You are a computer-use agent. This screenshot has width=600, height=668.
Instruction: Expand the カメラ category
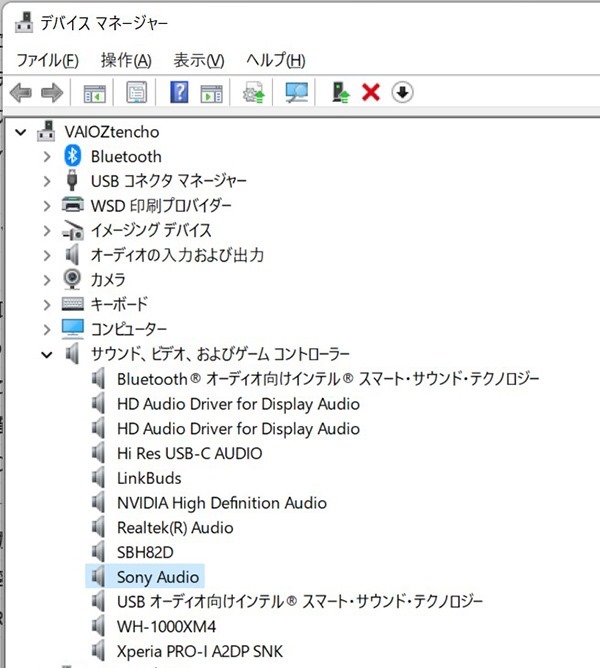(x=47, y=280)
